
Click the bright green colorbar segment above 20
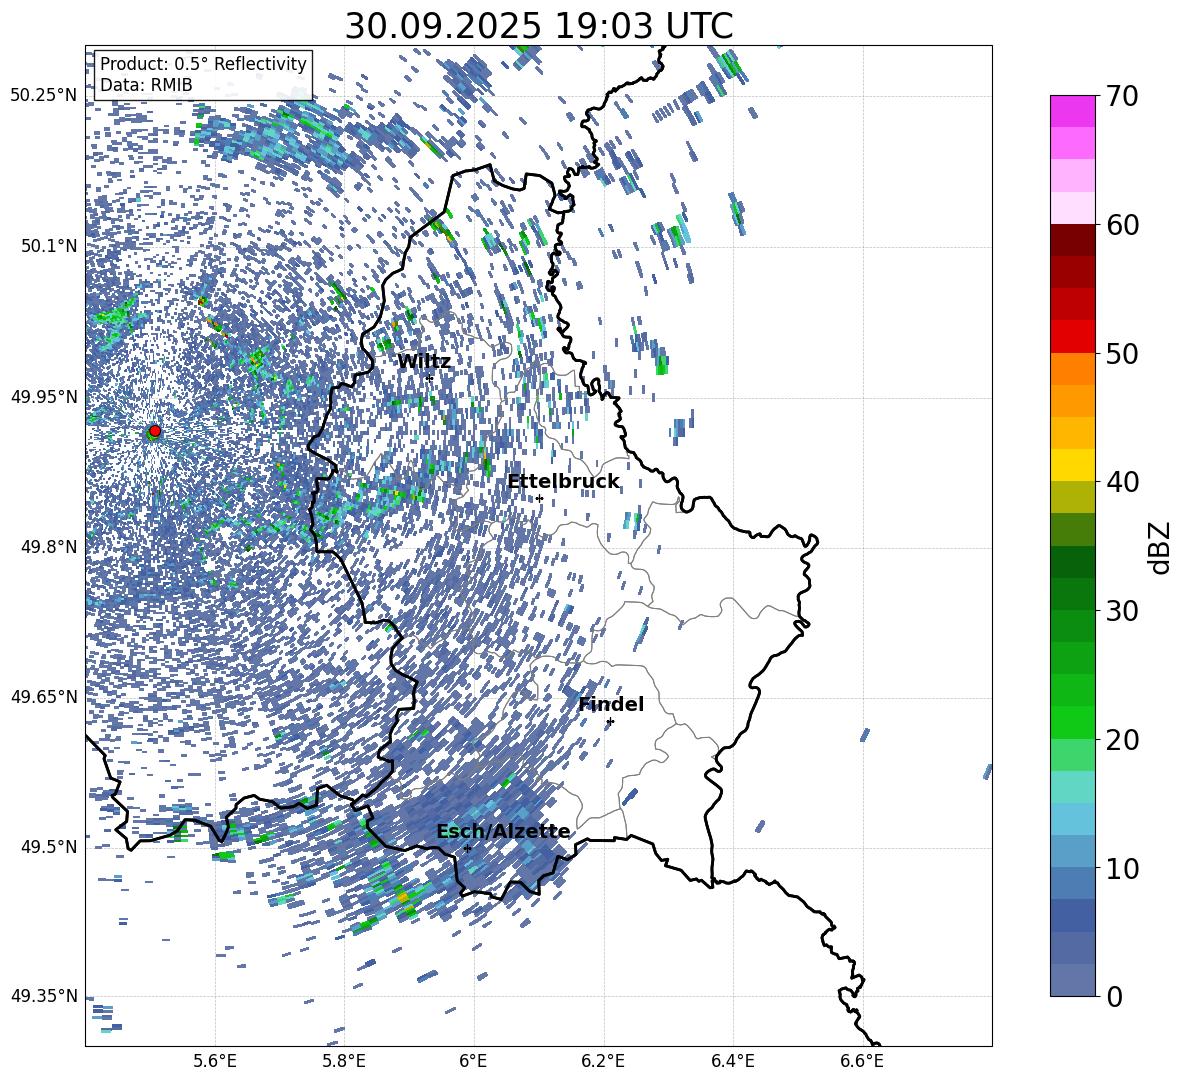pyautogui.click(x=1072, y=722)
